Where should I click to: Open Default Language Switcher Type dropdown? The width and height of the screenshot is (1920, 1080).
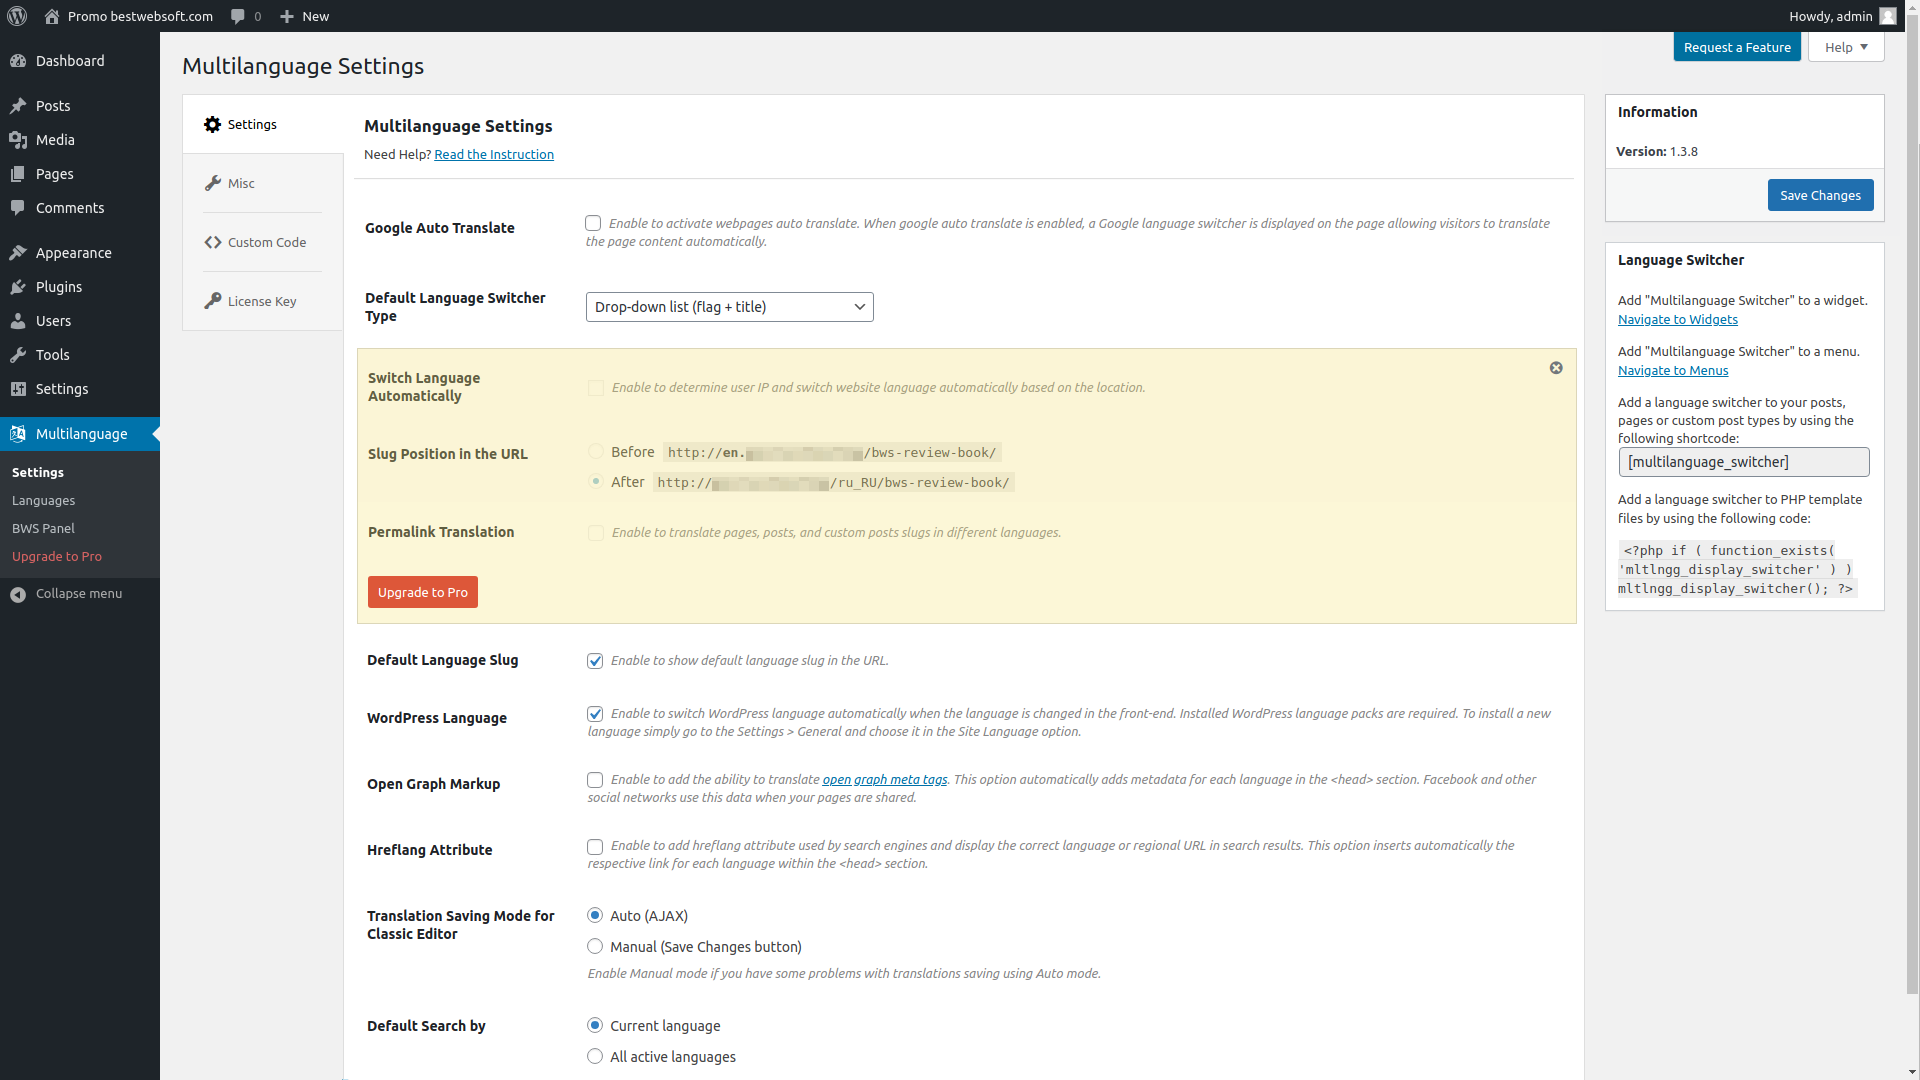click(x=729, y=307)
